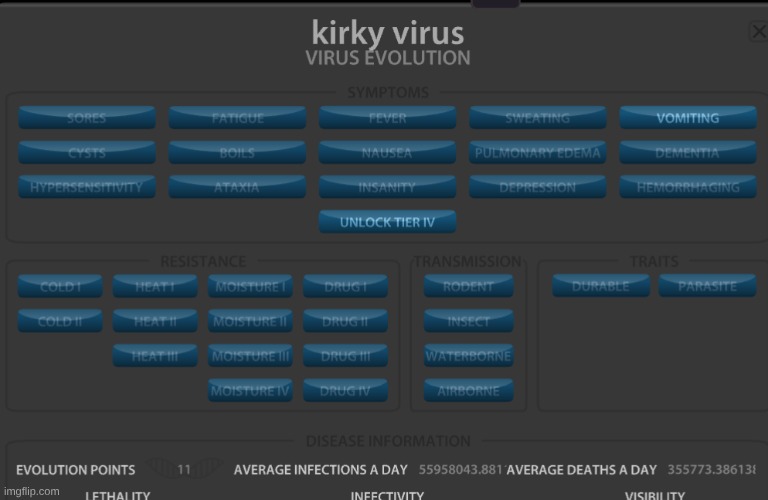Evolve Moisture IV resistance
This screenshot has width=768, height=500.
coord(250,390)
